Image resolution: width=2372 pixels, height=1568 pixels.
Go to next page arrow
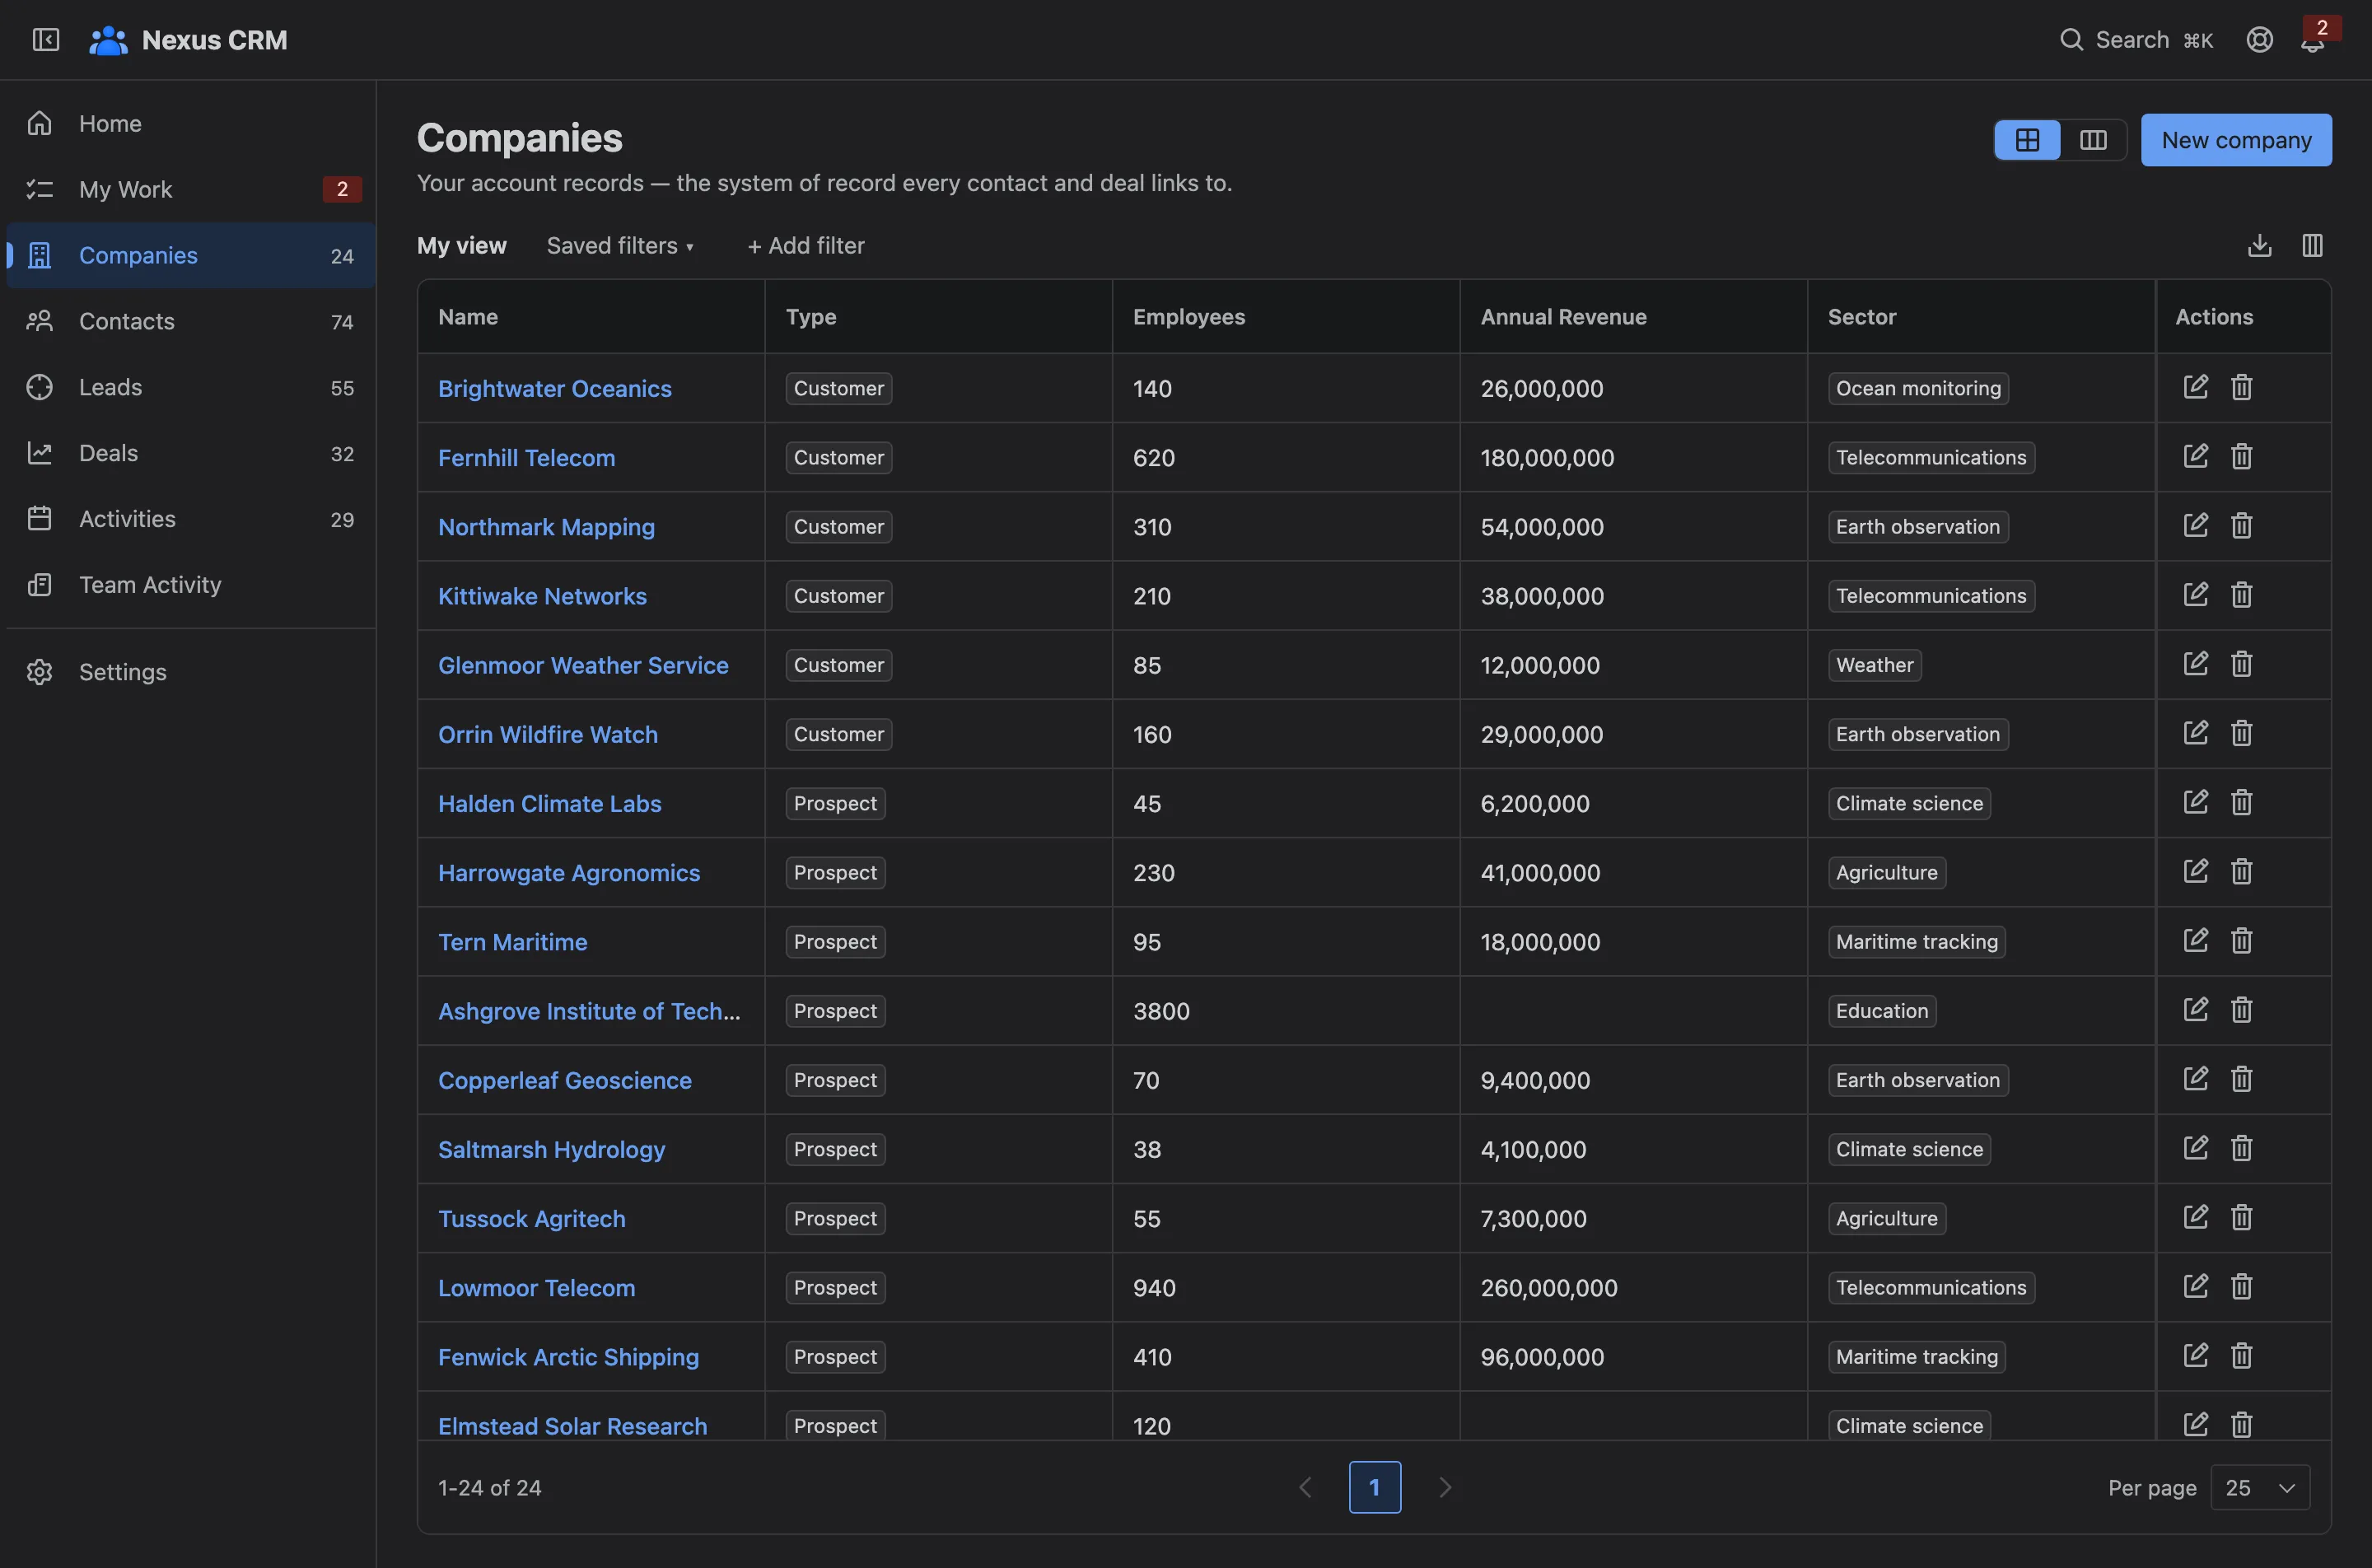1444,1488
